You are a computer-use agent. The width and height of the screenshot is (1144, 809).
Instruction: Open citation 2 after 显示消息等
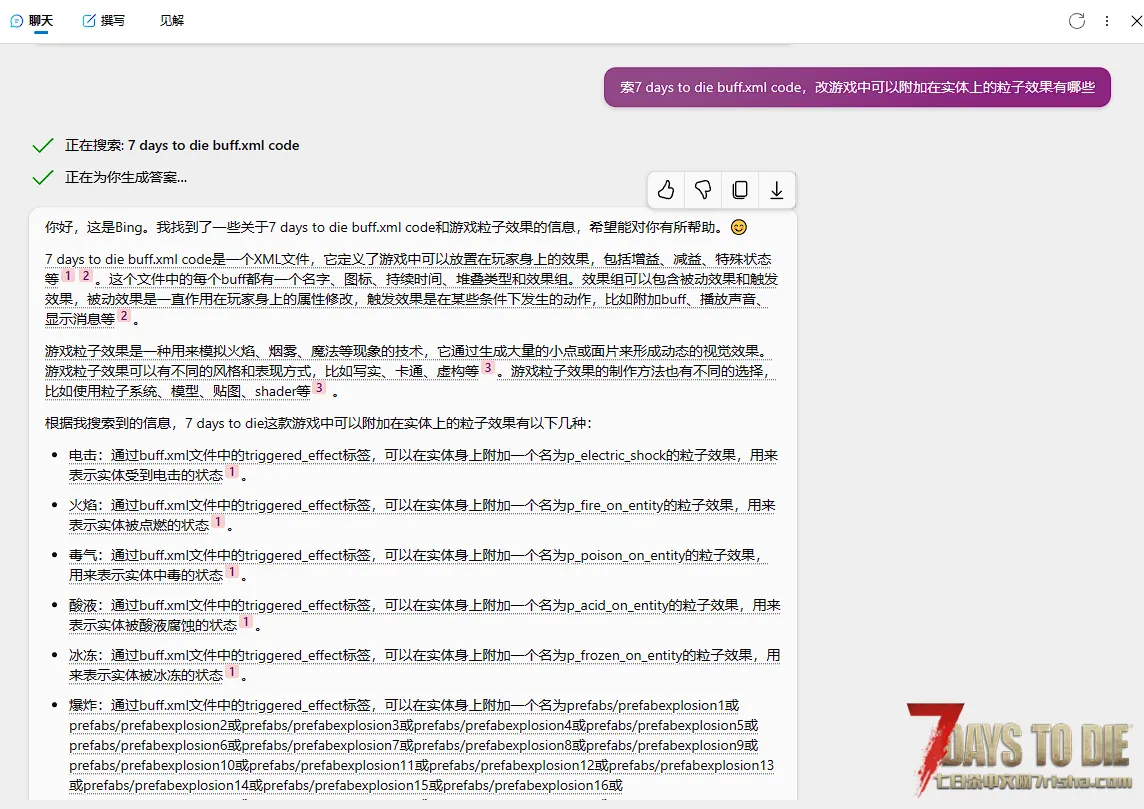click(x=124, y=317)
